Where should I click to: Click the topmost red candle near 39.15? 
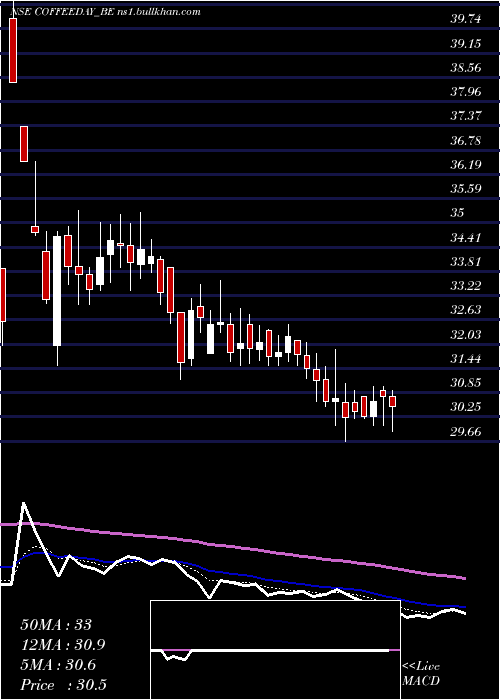(x=13, y=50)
